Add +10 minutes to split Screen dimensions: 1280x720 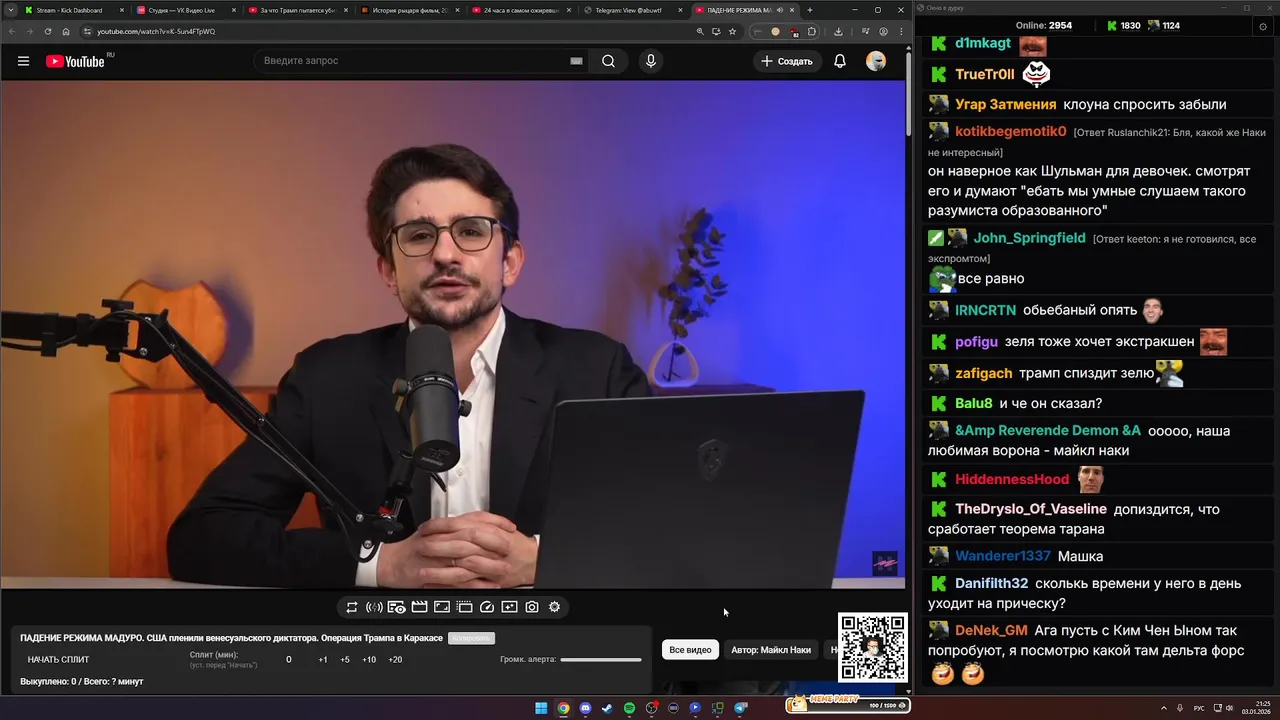click(369, 660)
